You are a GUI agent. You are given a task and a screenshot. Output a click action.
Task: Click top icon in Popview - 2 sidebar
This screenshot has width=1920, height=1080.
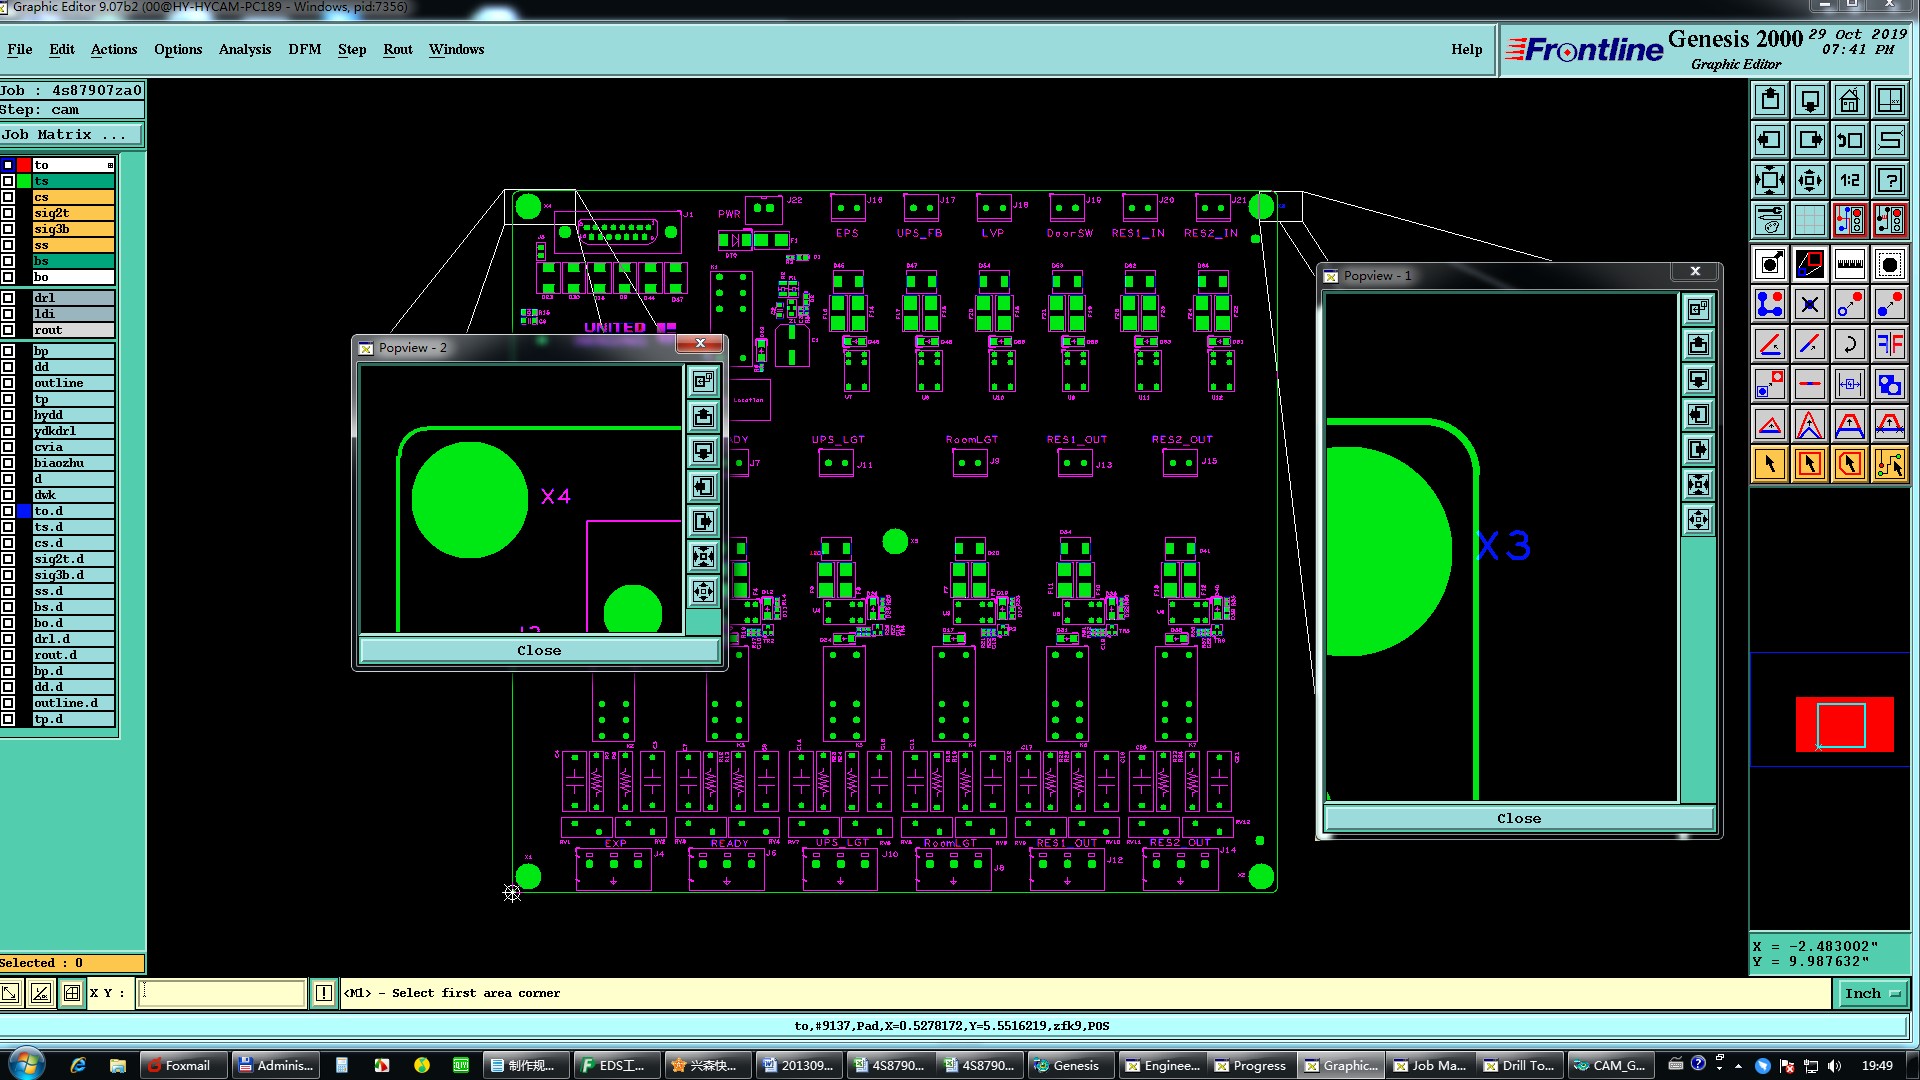[x=704, y=381]
